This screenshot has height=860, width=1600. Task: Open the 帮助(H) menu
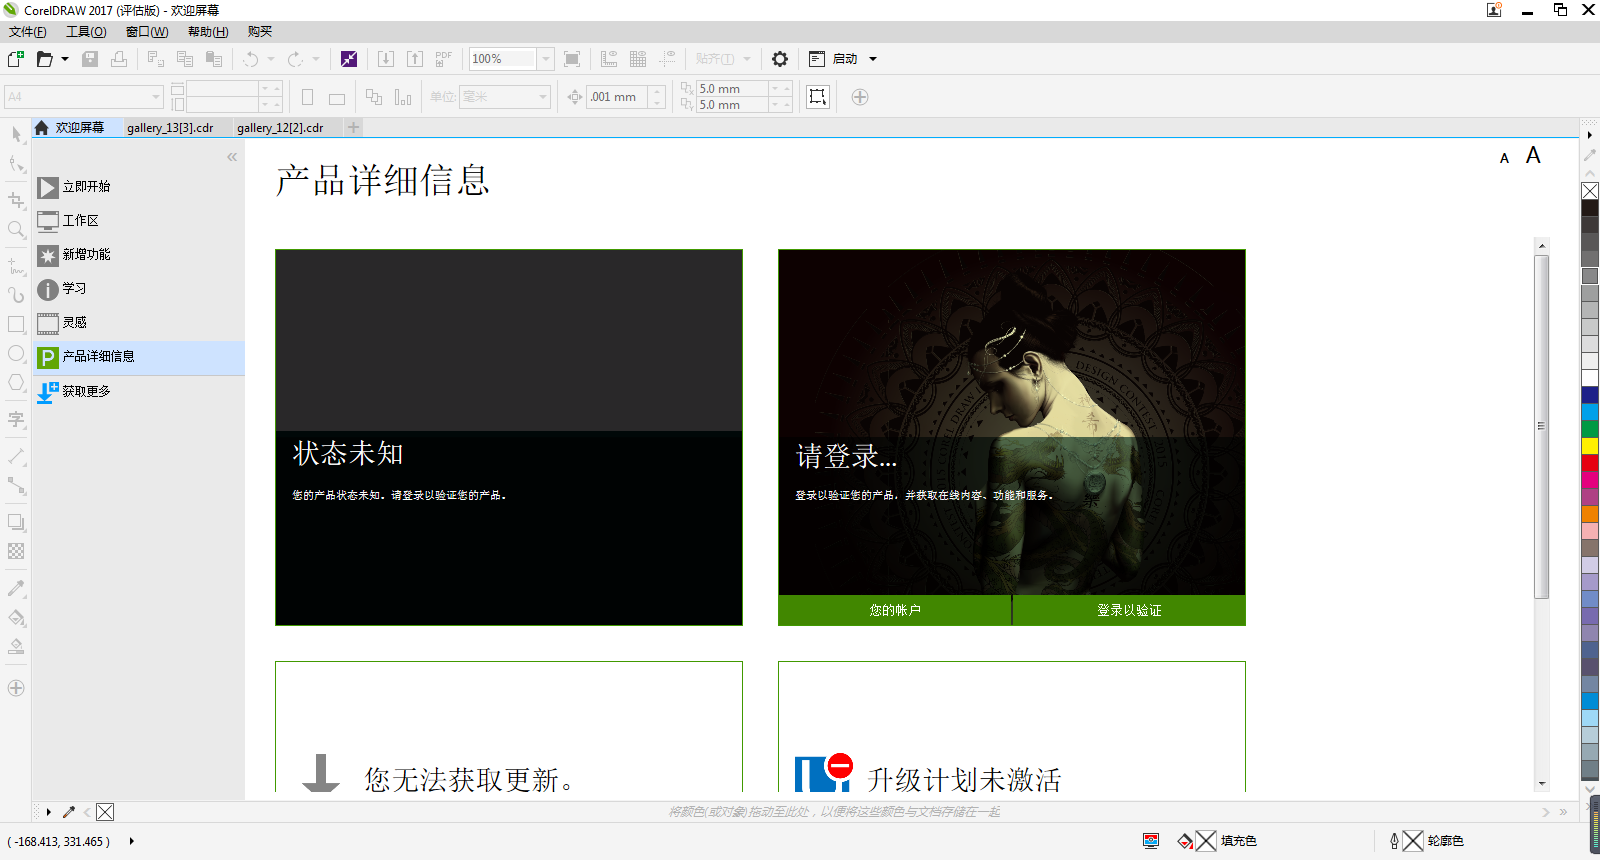pos(208,32)
